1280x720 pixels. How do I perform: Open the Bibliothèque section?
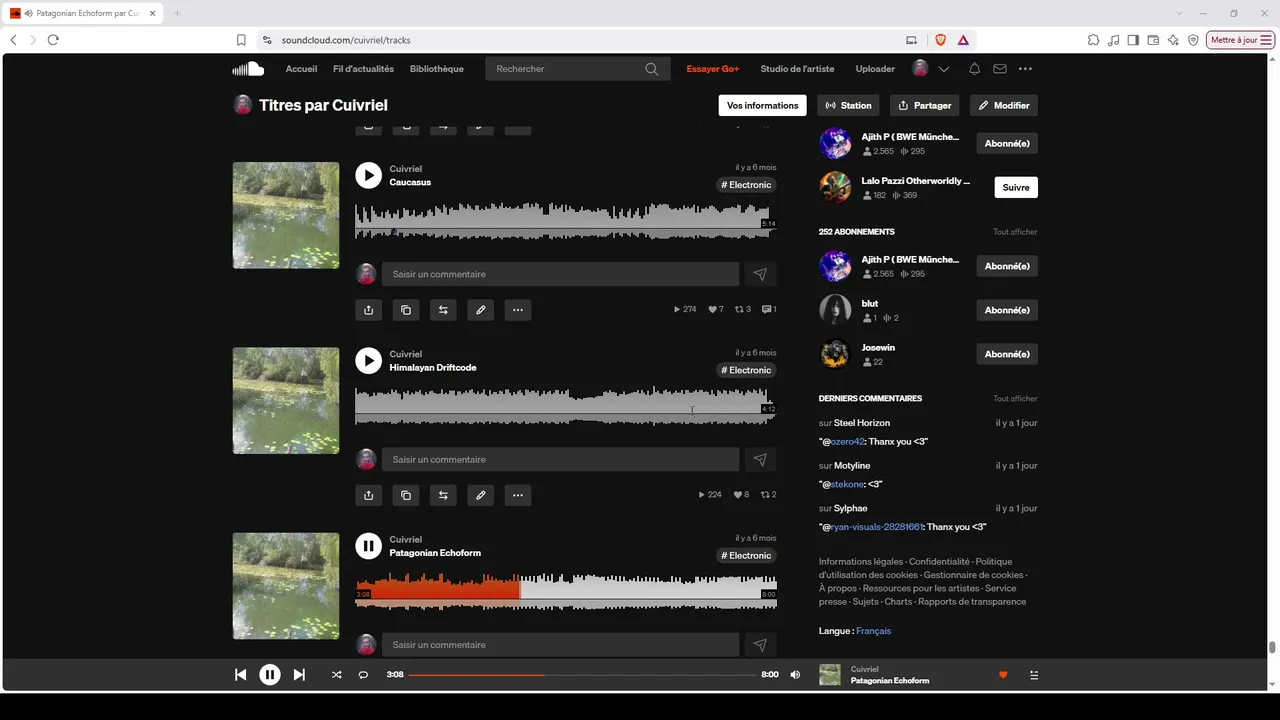point(437,69)
